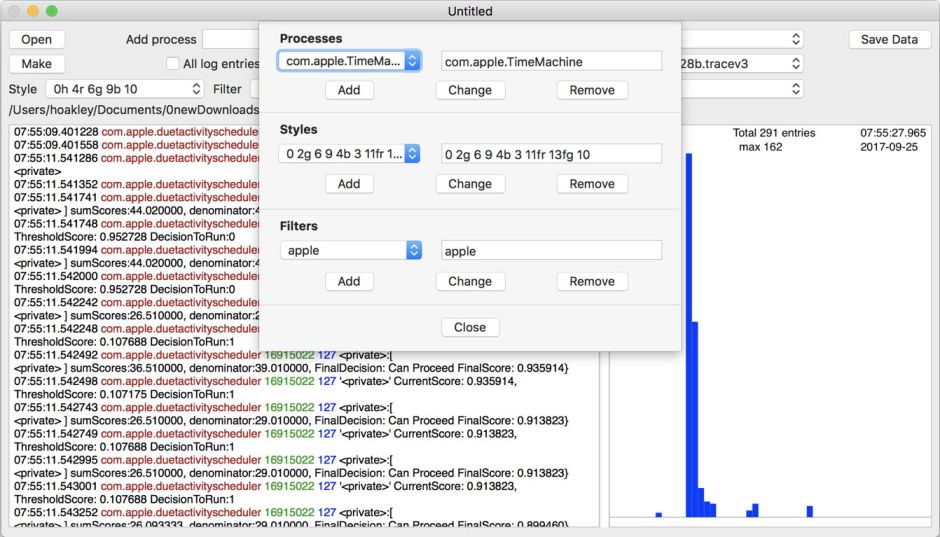Click the com.apple.TimeMachine text field
Image resolution: width=940 pixels, height=537 pixels.
pos(551,62)
